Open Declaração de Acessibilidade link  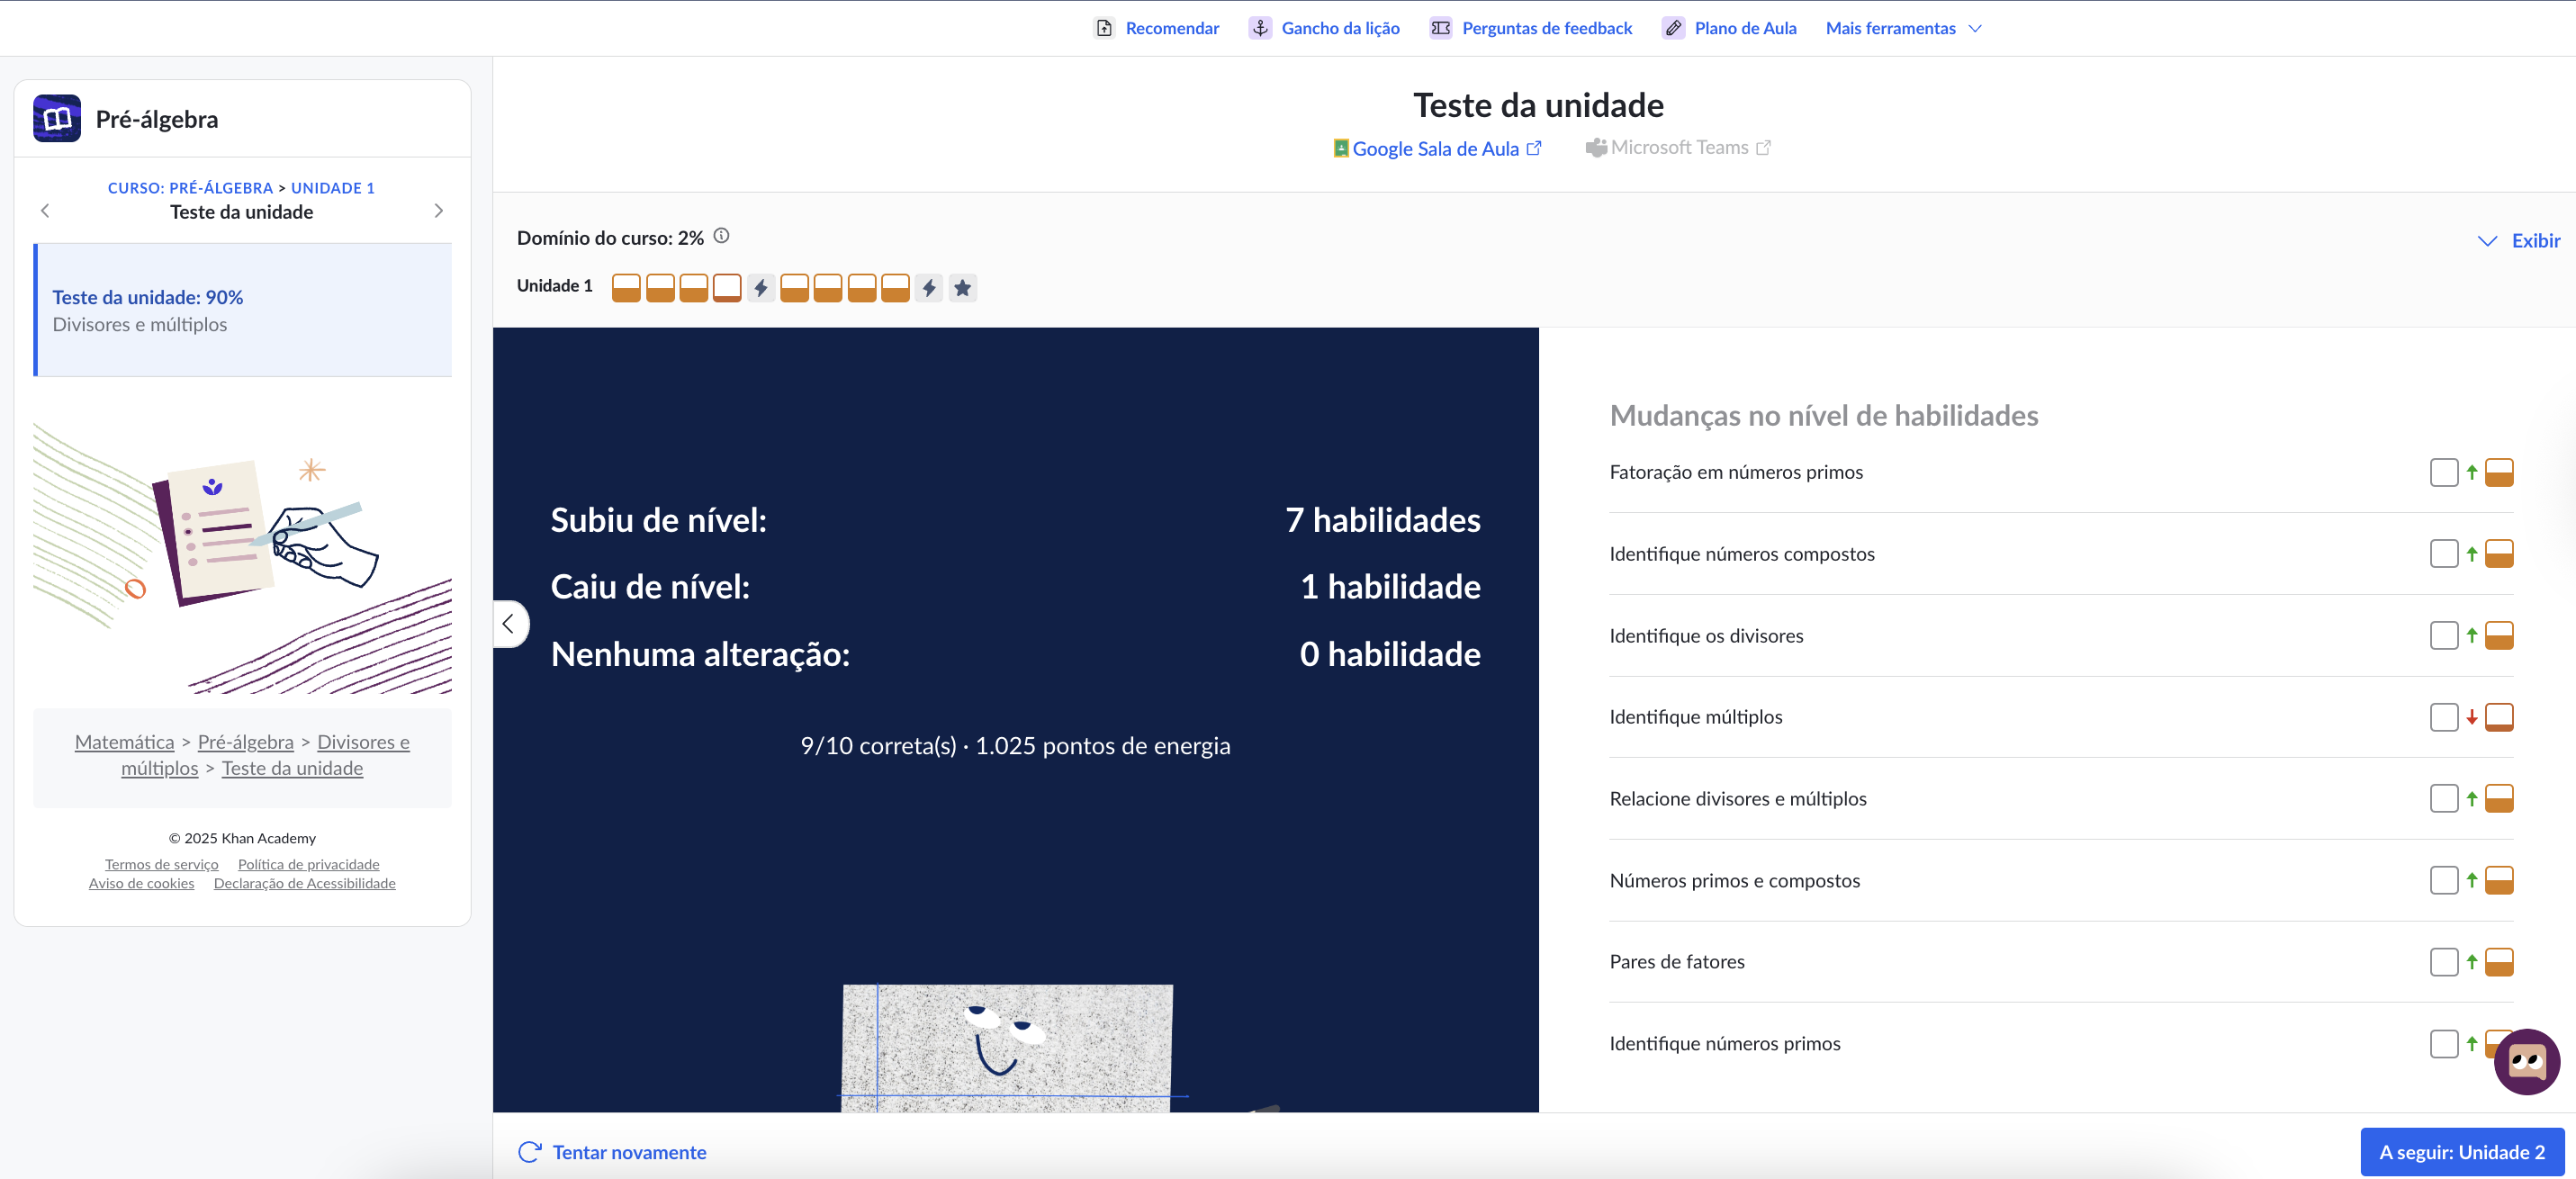[304, 883]
